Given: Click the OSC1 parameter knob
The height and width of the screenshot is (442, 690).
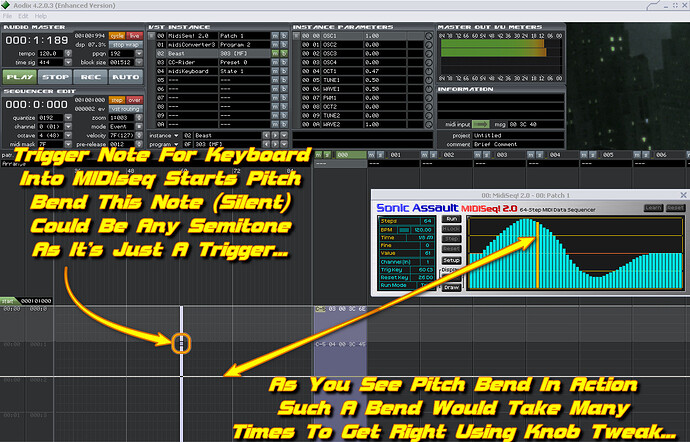Looking at the screenshot, I should pos(426,35).
